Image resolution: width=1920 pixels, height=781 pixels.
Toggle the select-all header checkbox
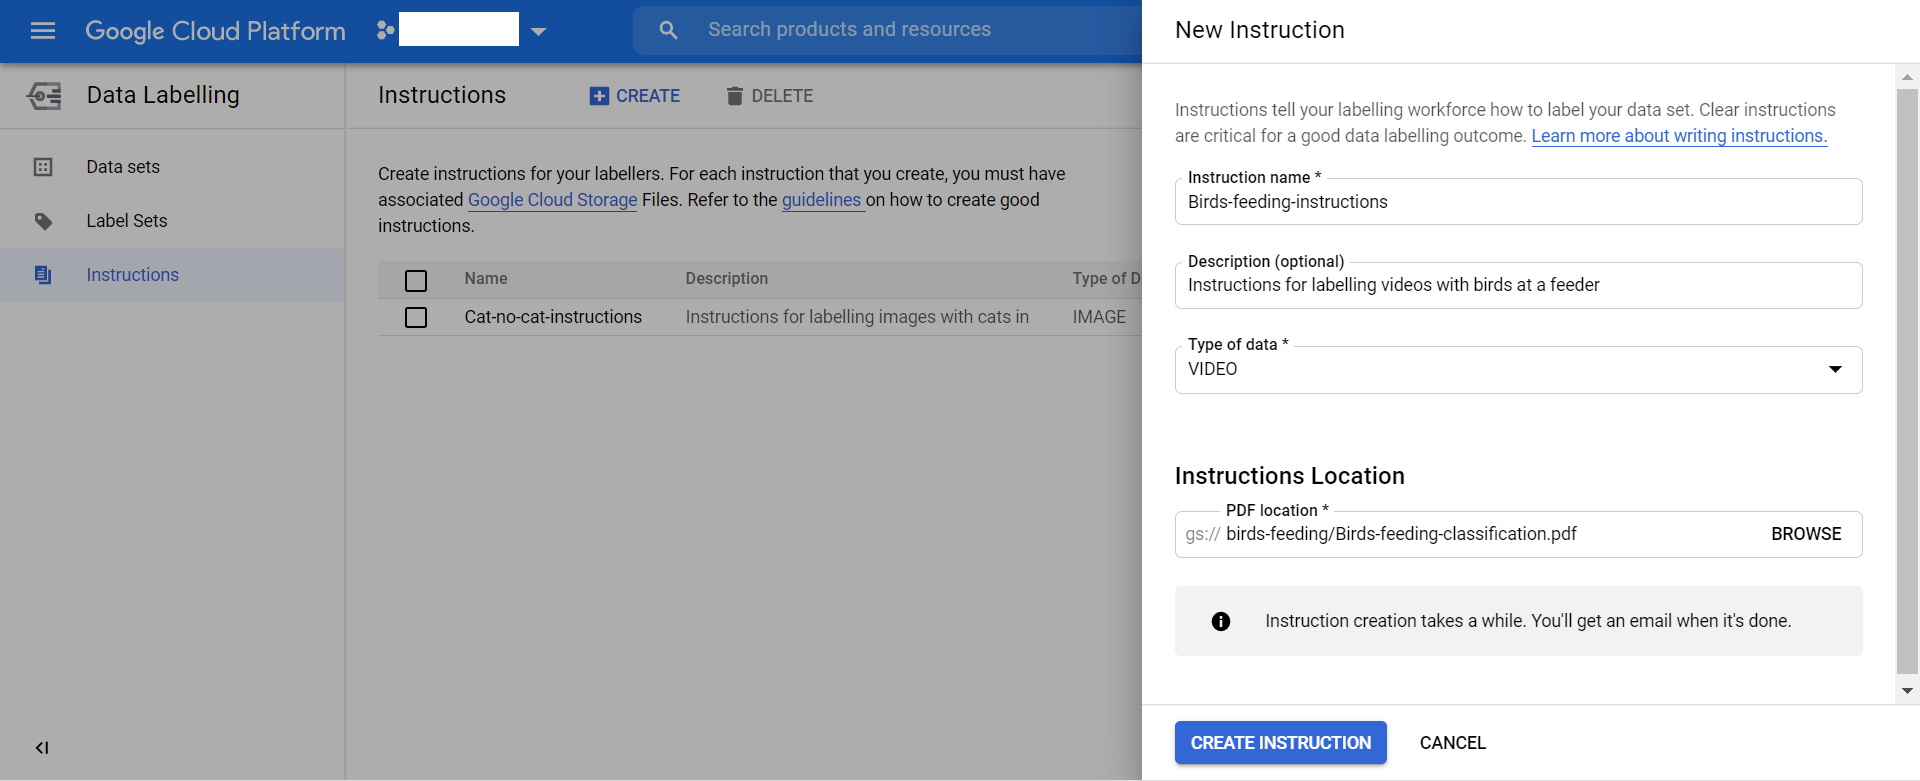click(416, 280)
